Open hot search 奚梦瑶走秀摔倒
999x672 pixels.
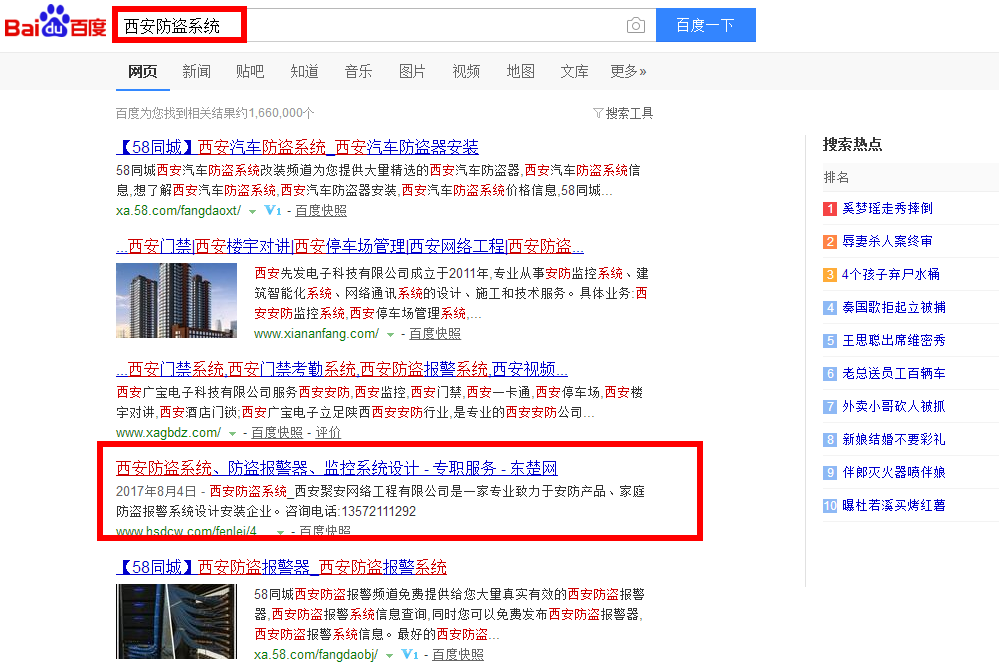(887, 208)
